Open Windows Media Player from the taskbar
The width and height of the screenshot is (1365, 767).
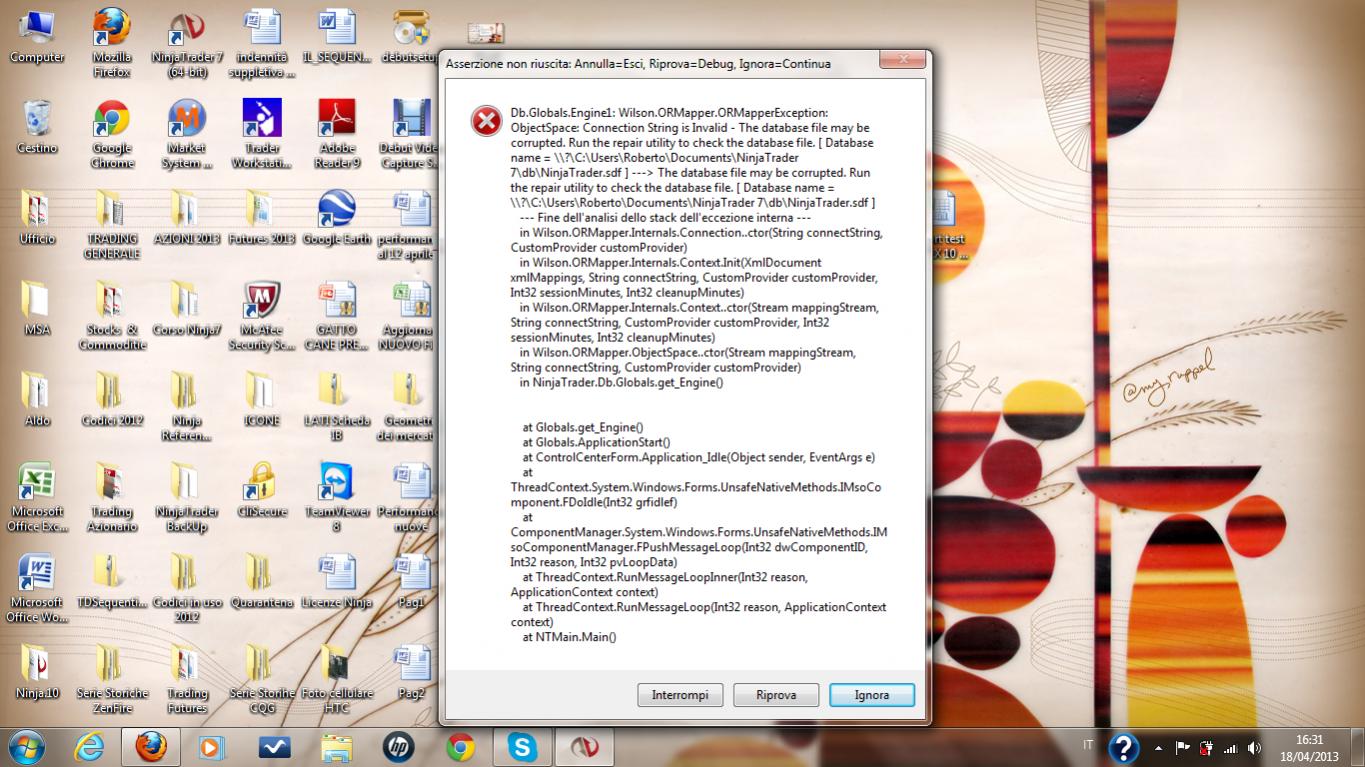211,746
